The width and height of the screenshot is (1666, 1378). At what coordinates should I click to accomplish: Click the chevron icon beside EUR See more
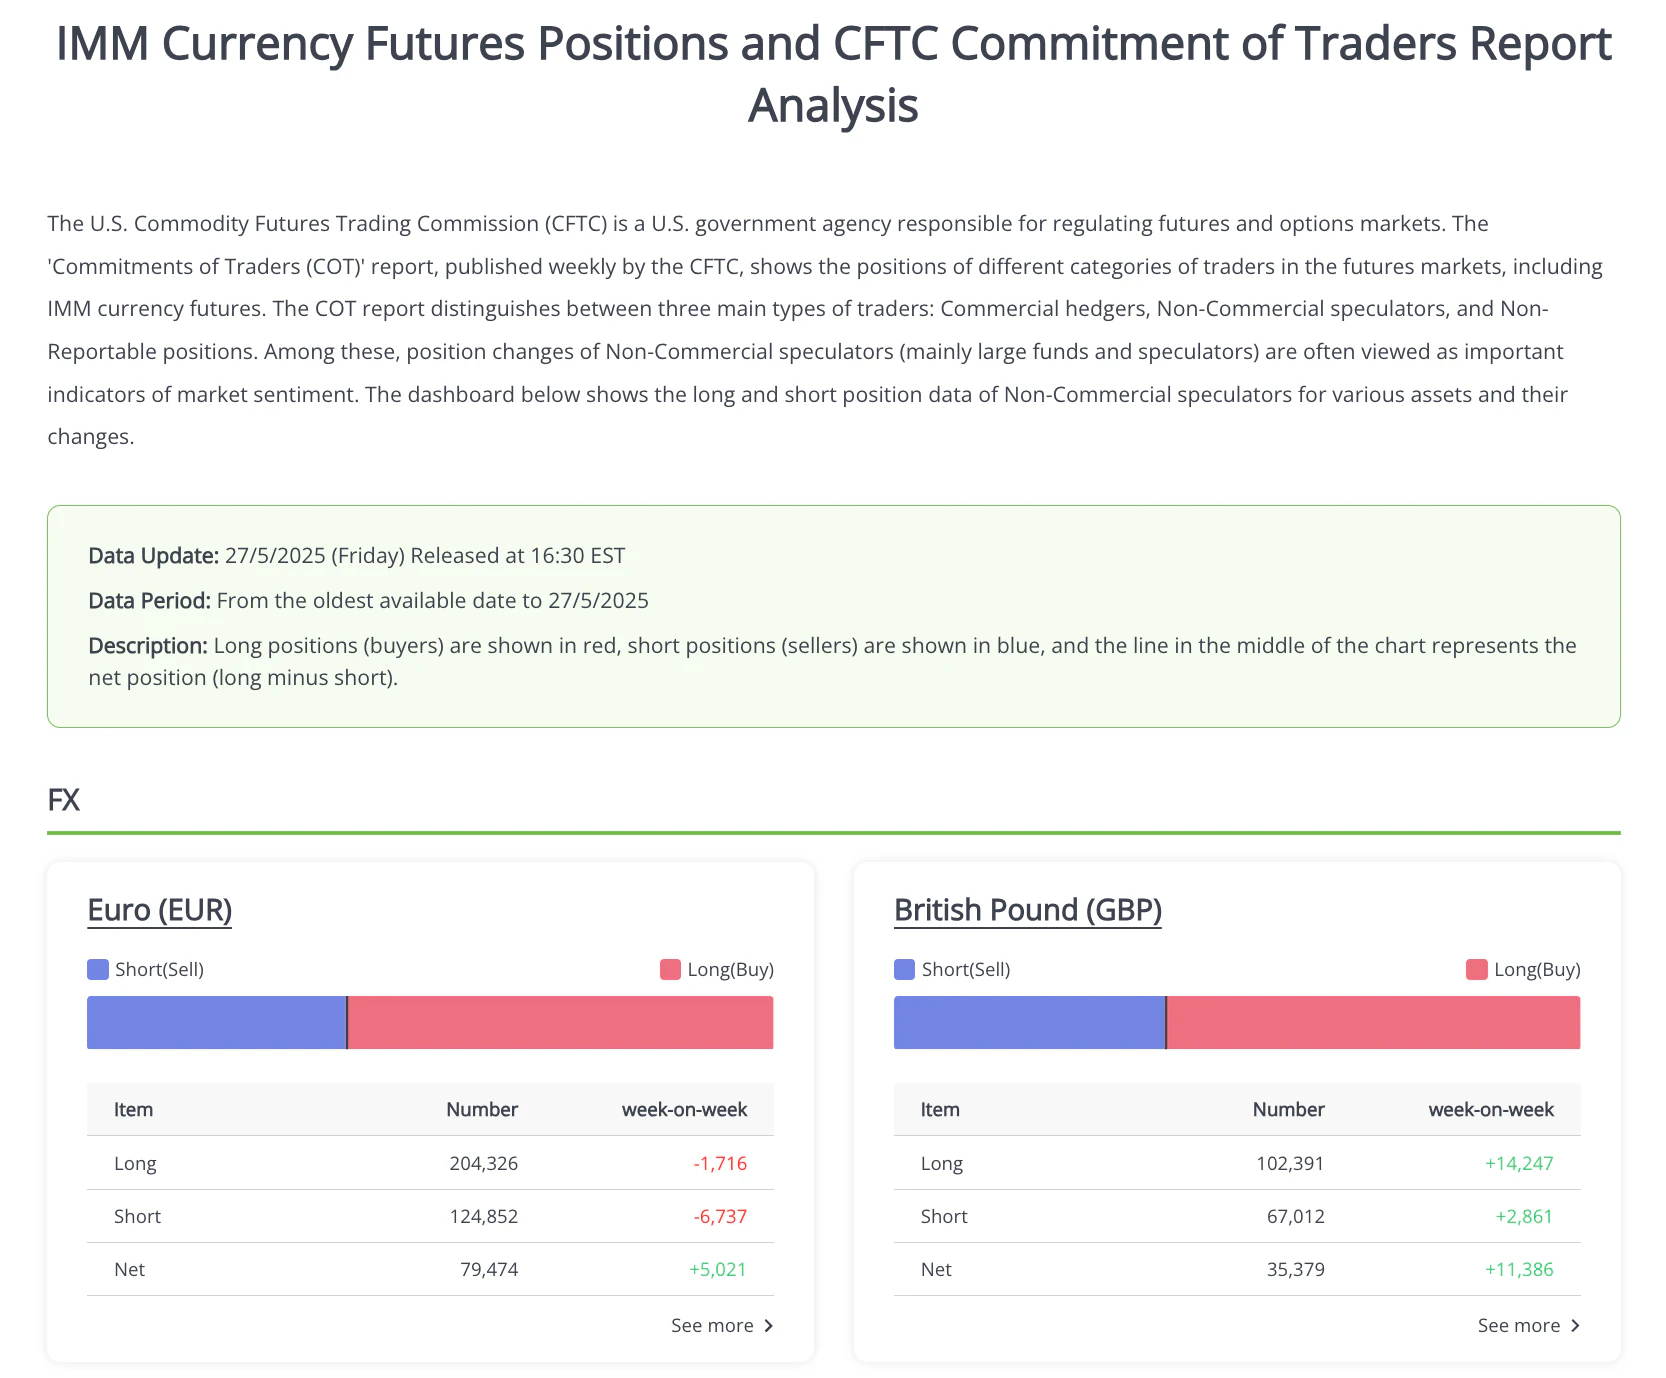tap(768, 1324)
